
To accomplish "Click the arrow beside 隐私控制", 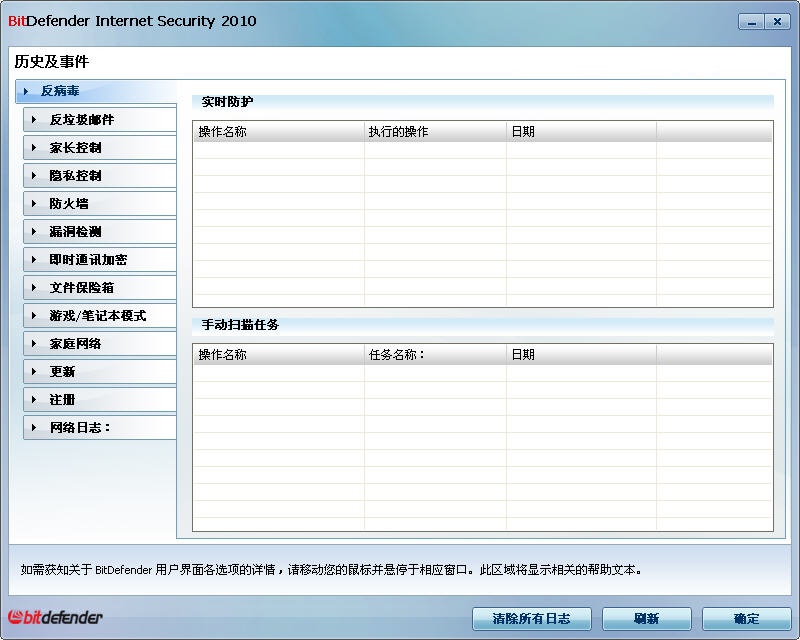I will coord(34,176).
